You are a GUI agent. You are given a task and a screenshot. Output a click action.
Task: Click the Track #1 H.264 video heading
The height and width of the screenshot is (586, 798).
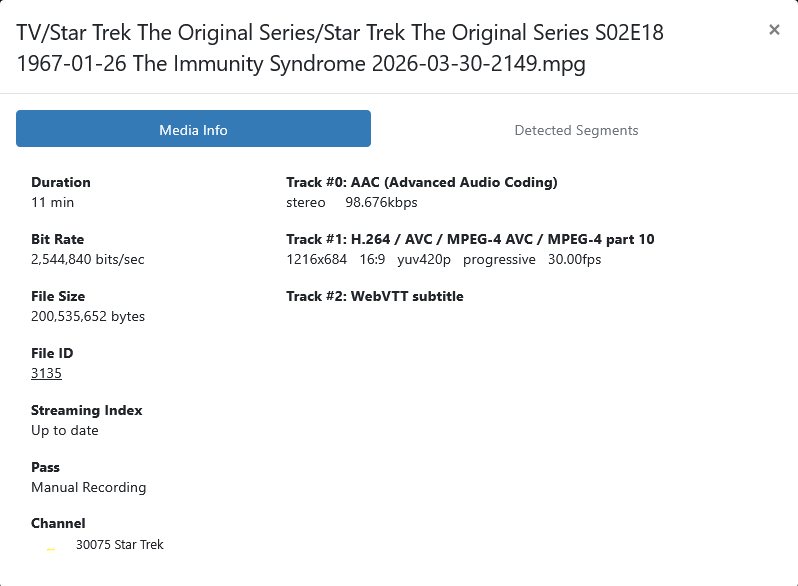(470, 239)
